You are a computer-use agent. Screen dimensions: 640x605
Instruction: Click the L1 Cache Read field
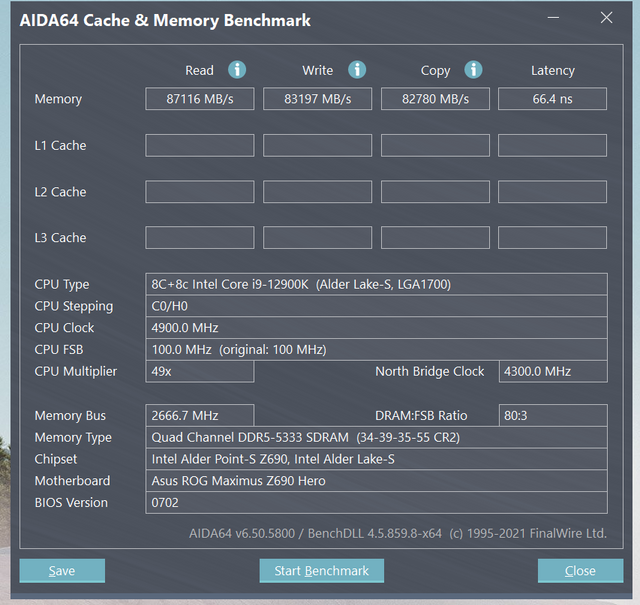coord(200,146)
